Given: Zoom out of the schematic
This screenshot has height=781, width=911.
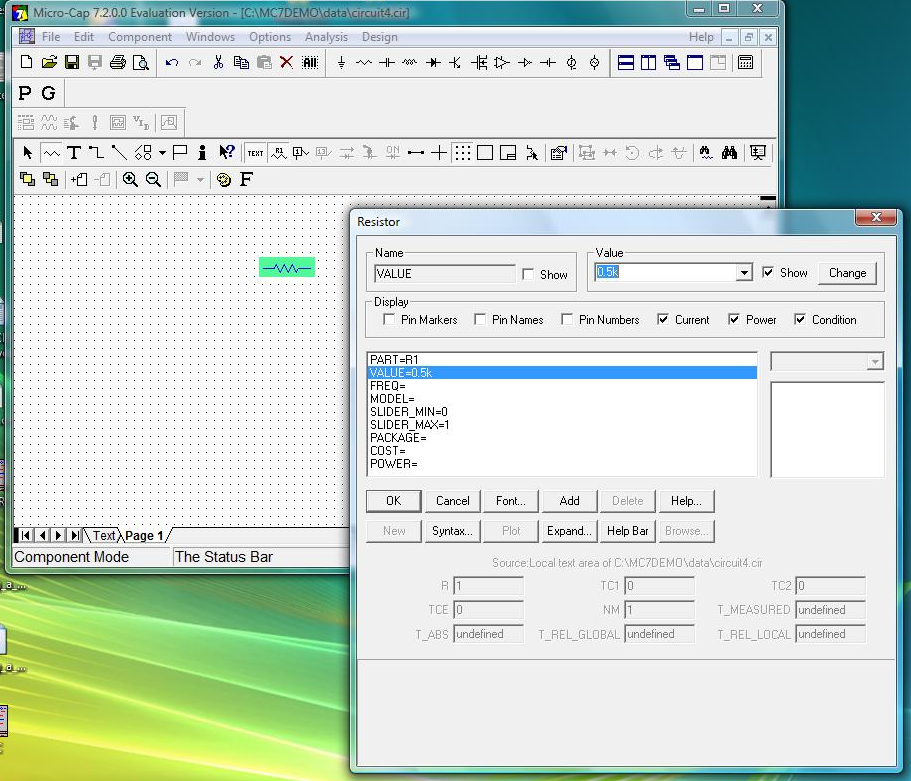Looking at the screenshot, I should (153, 180).
